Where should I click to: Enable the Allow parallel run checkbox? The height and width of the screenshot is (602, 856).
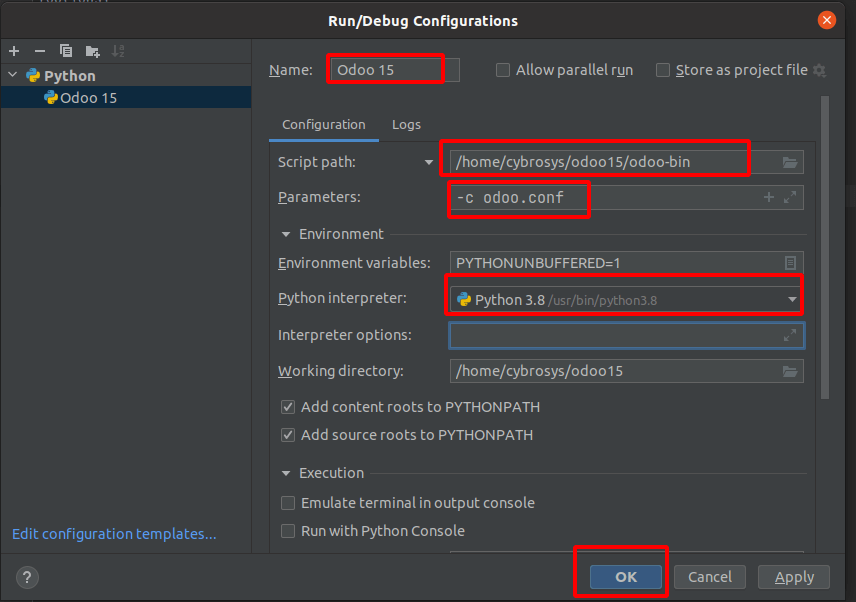tap(503, 70)
